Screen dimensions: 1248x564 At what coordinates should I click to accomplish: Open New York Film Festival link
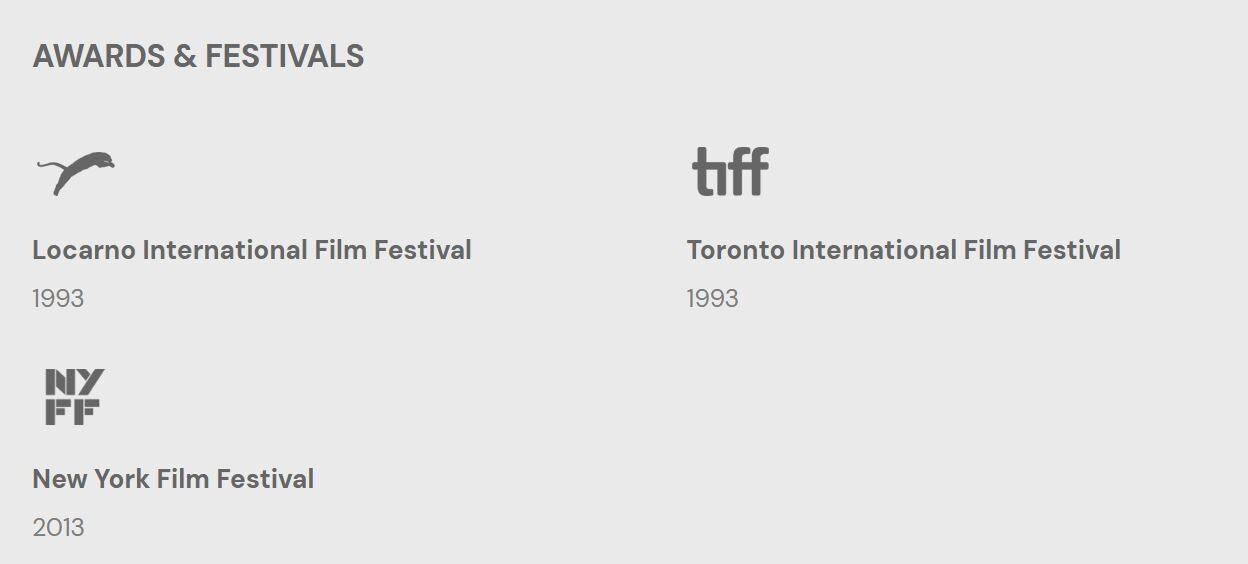coord(173,479)
